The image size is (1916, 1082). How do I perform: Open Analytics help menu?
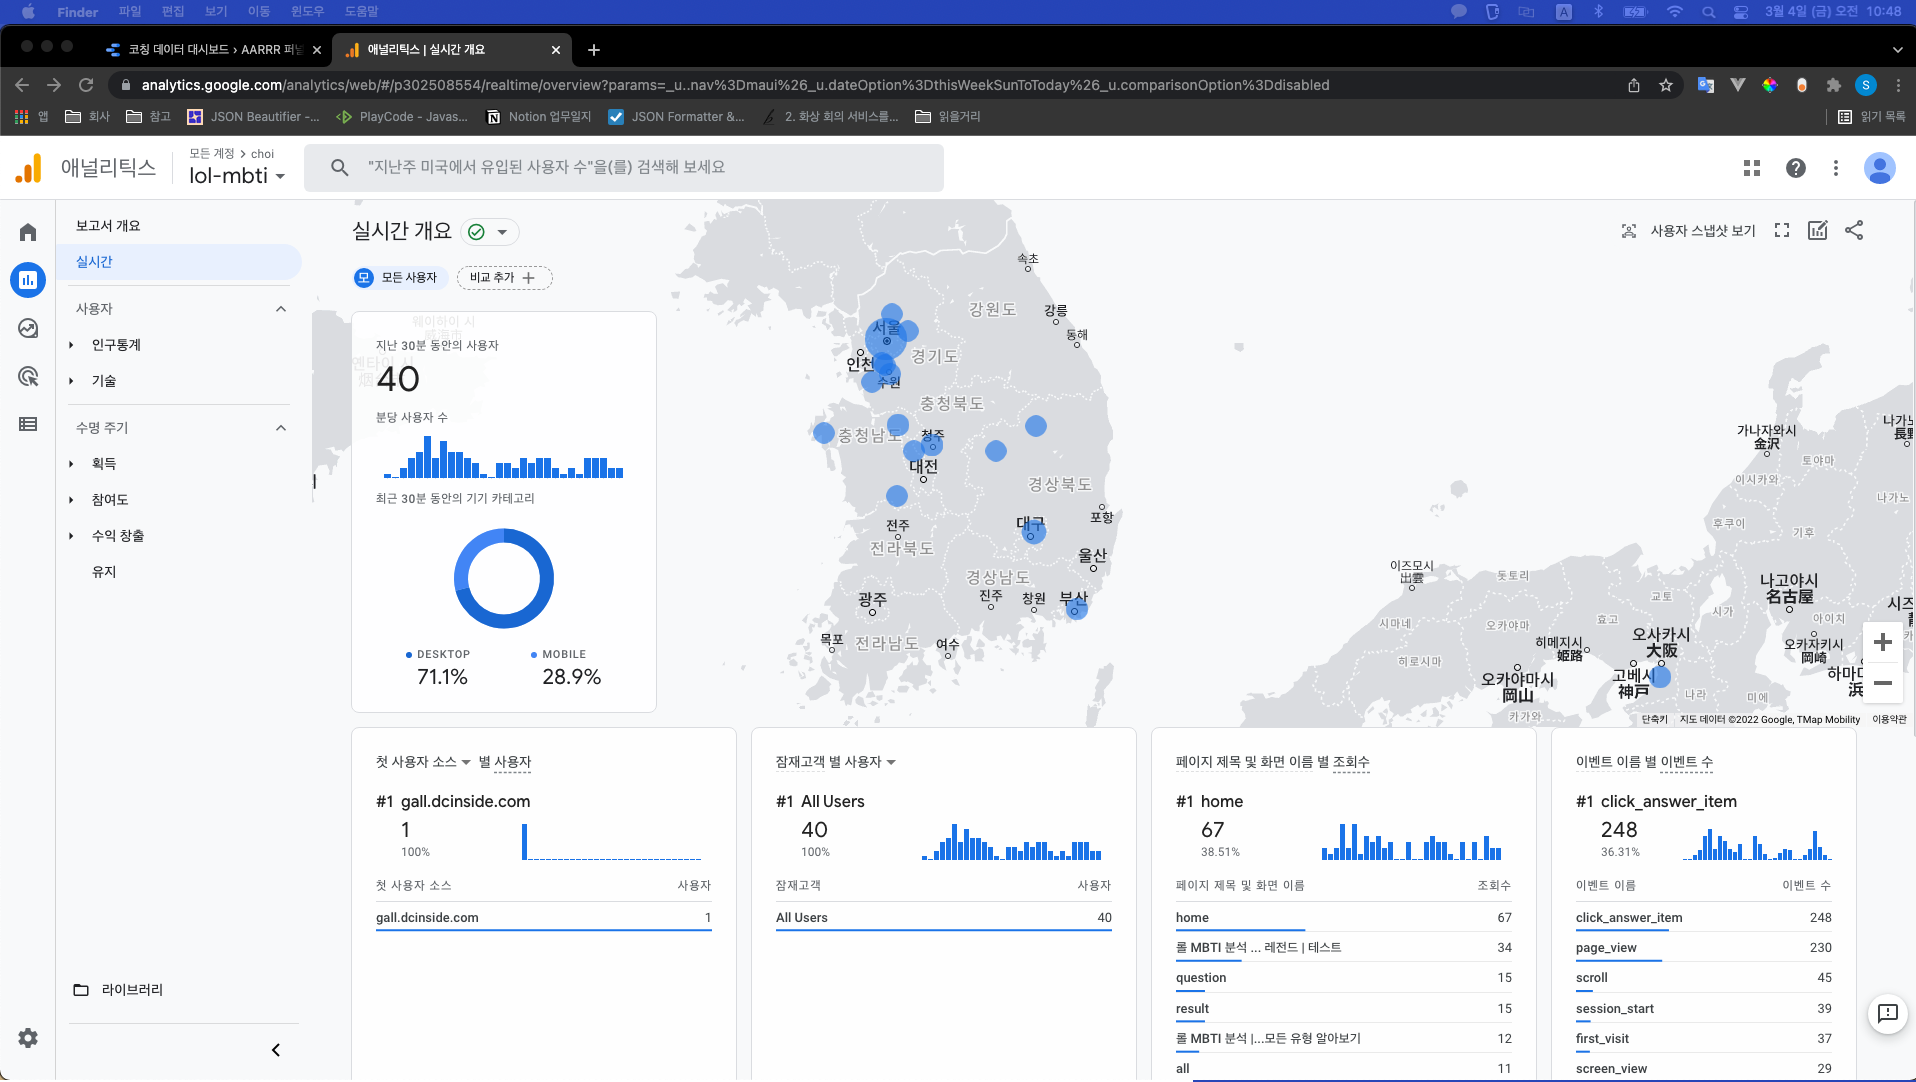(1795, 168)
